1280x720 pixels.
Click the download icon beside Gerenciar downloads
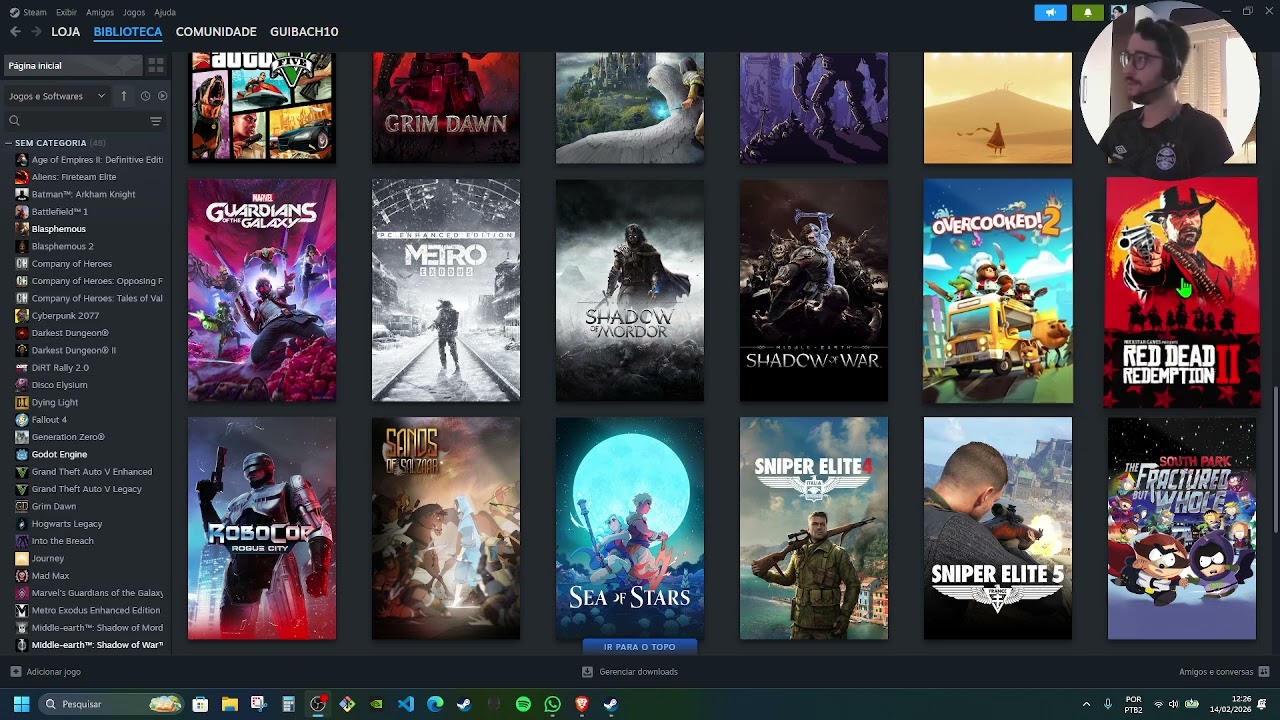(587, 672)
